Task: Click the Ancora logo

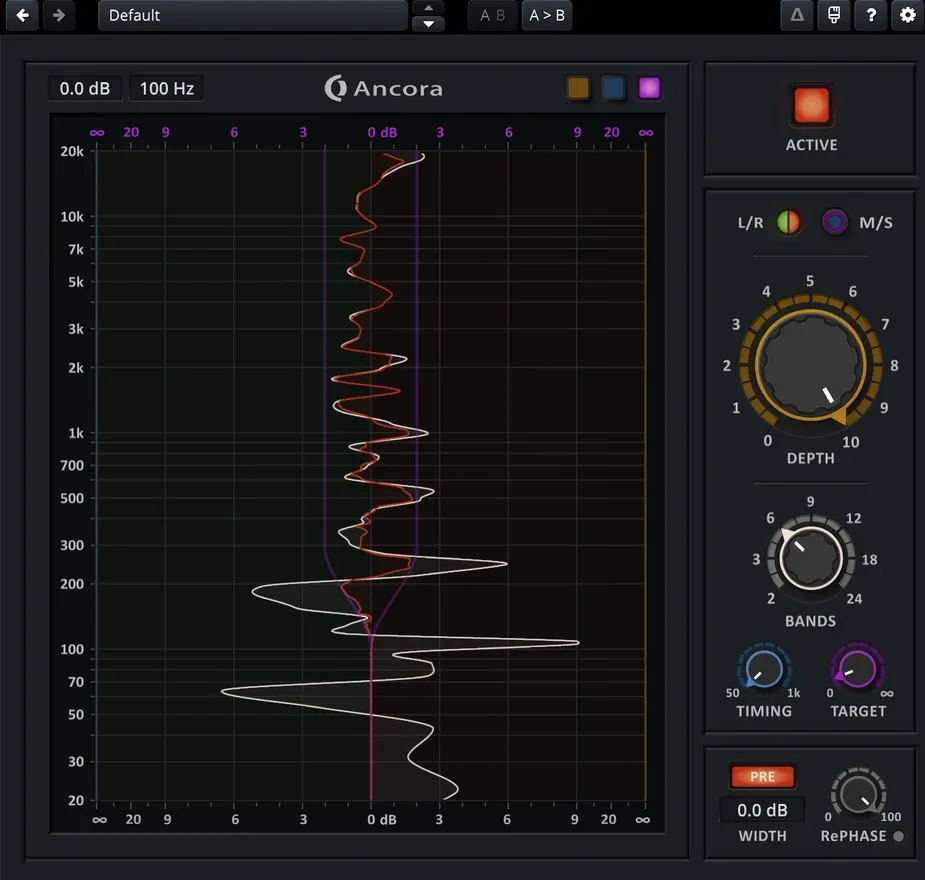Action: point(384,88)
